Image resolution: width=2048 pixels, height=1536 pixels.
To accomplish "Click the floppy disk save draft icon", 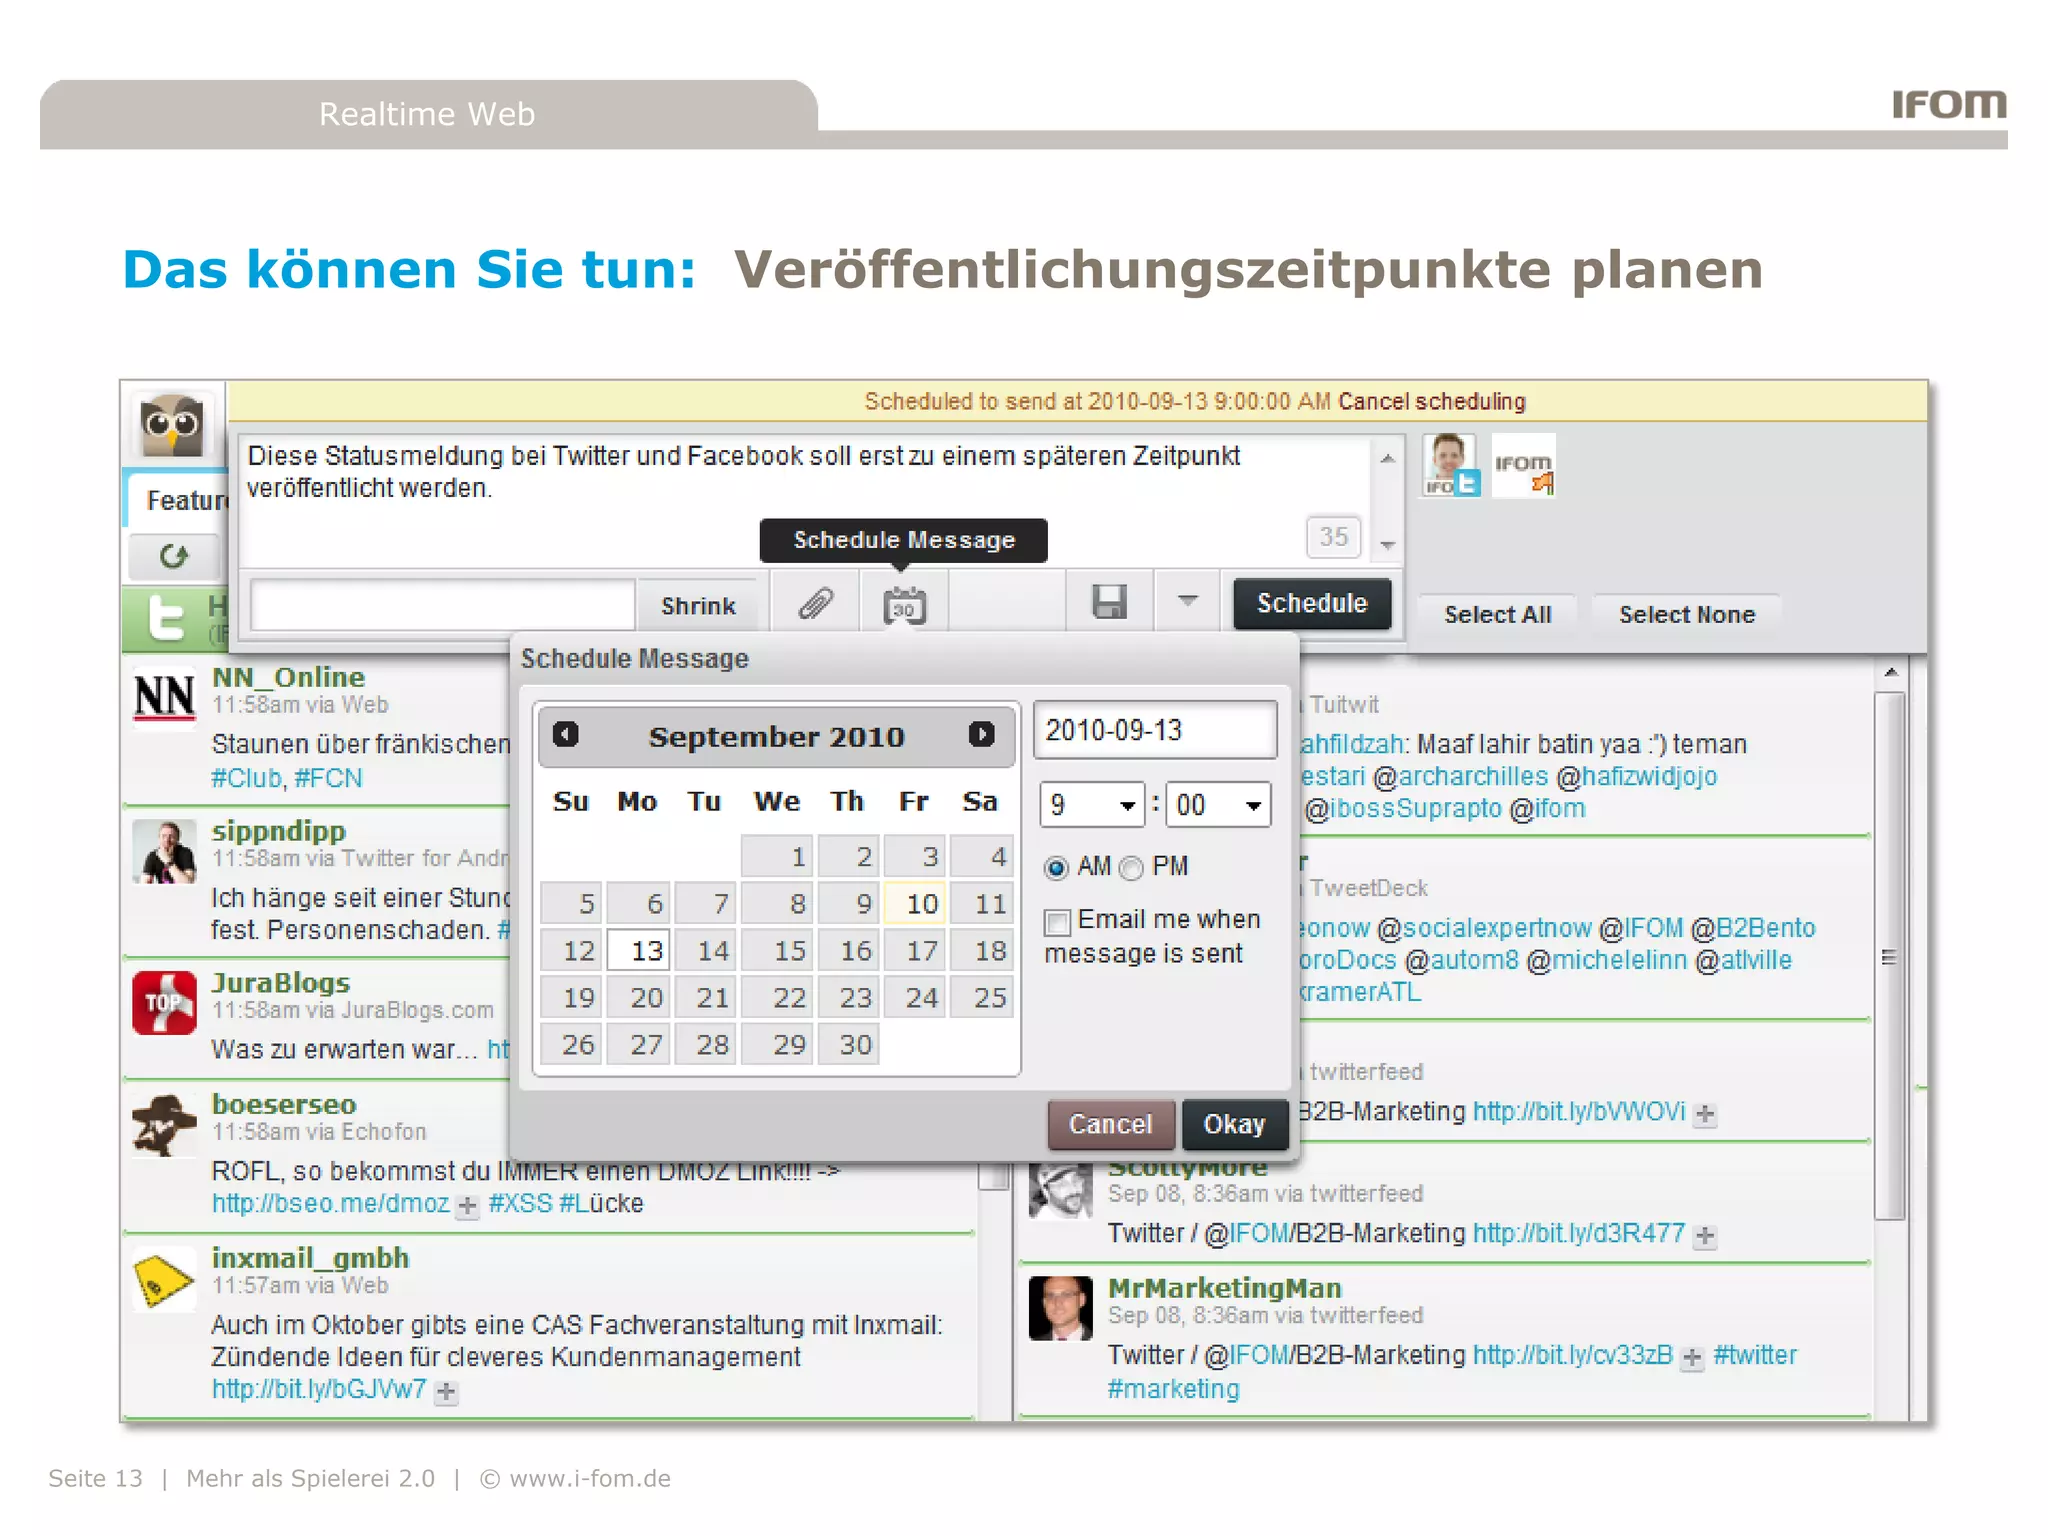I will 1109,602.
